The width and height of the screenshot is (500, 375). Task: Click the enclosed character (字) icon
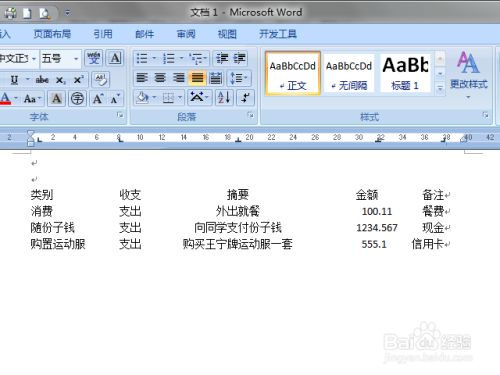click(x=77, y=99)
